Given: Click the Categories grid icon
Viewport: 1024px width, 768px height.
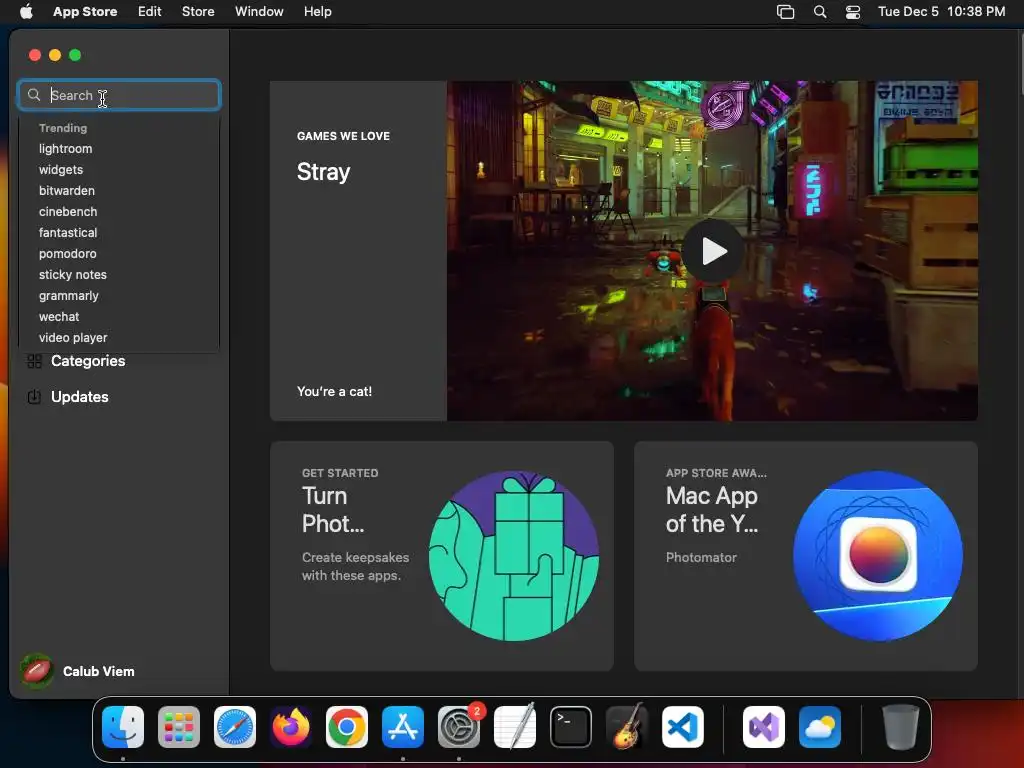Looking at the screenshot, I should point(35,361).
